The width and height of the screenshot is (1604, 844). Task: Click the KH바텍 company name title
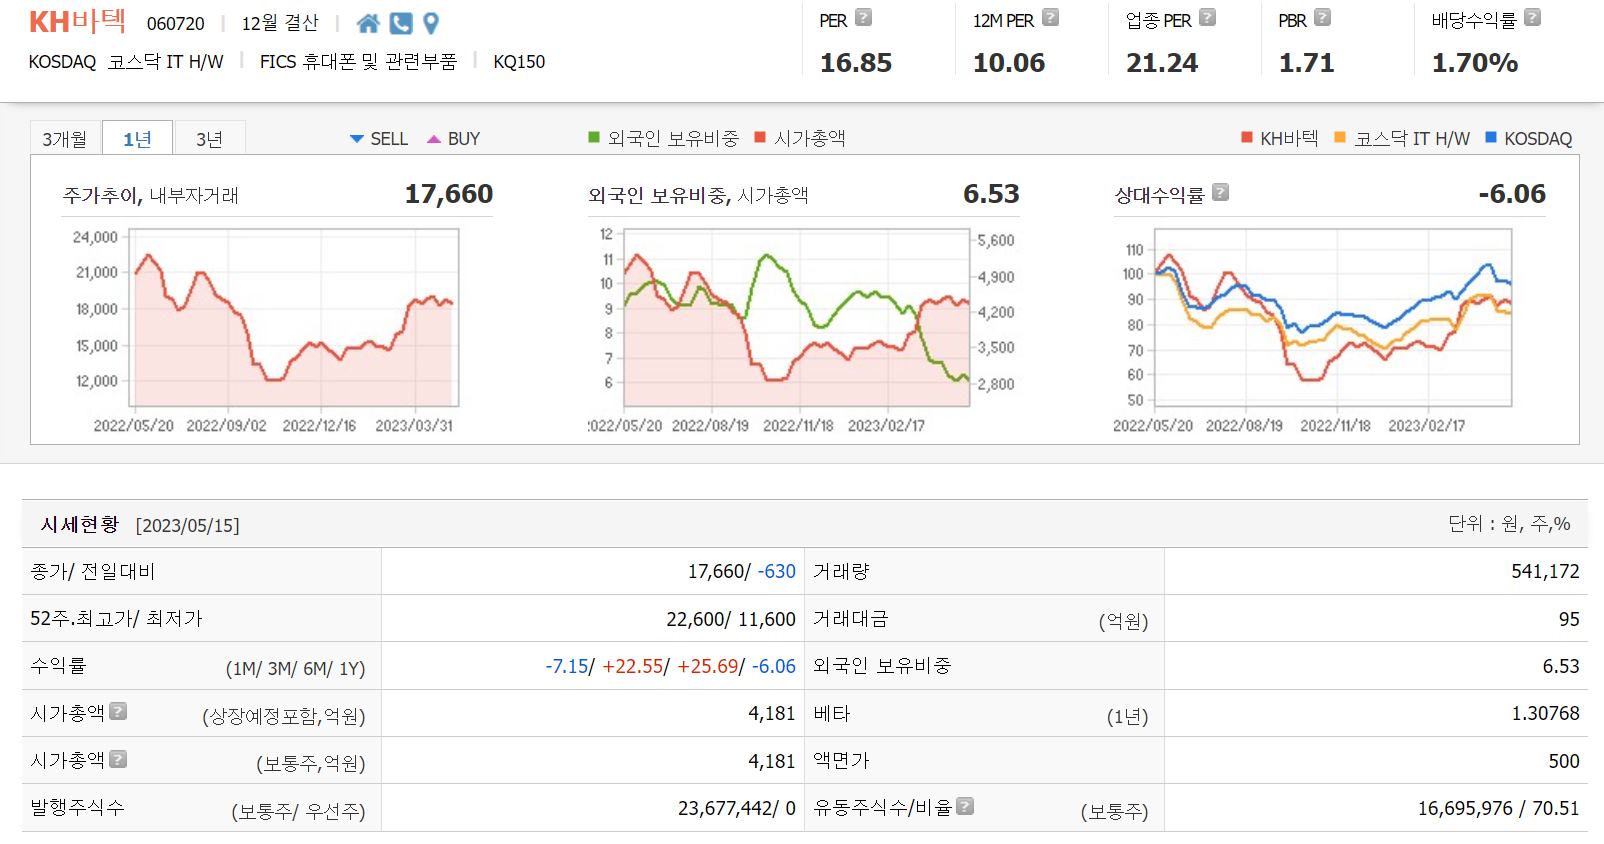[x=77, y=22]
